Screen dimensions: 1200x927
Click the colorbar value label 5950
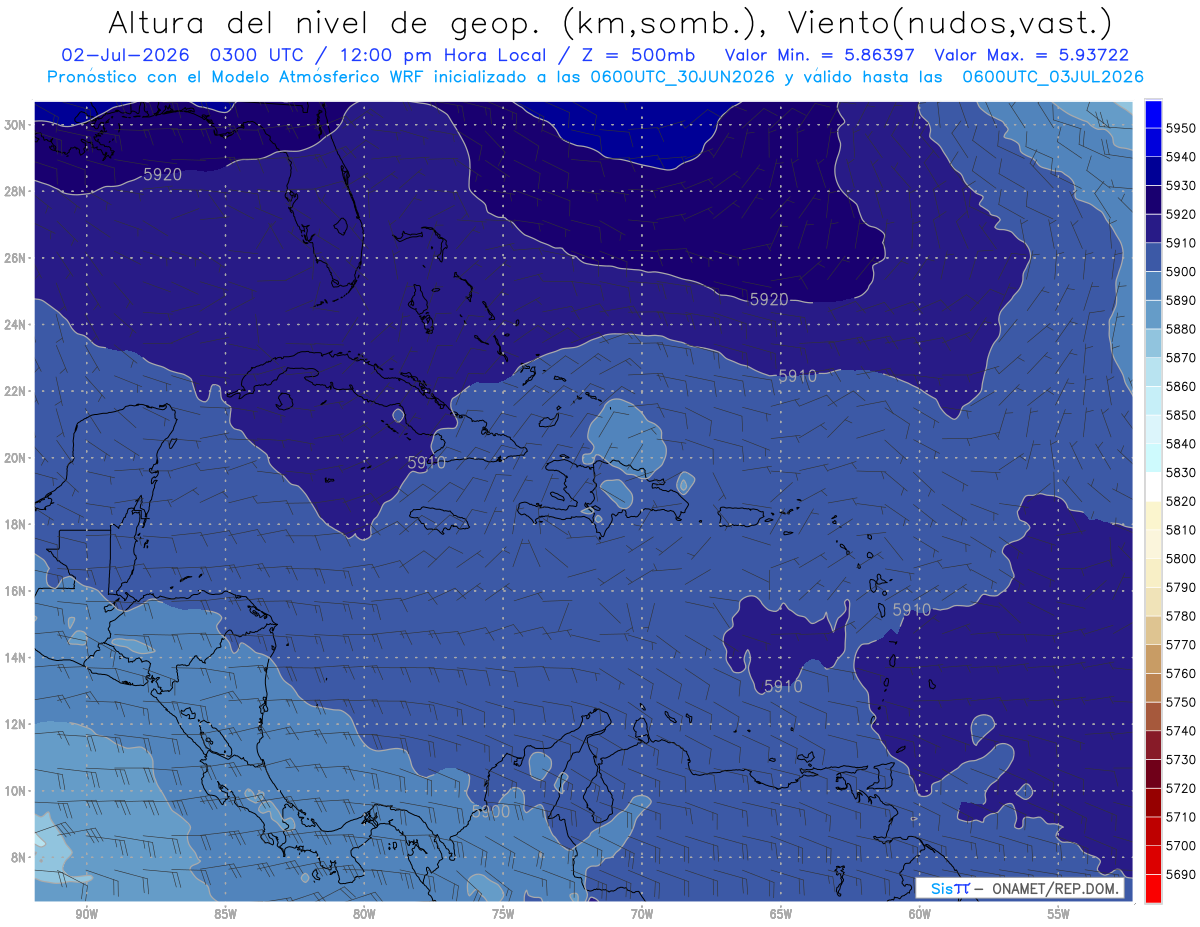[x=1180, y=128]
